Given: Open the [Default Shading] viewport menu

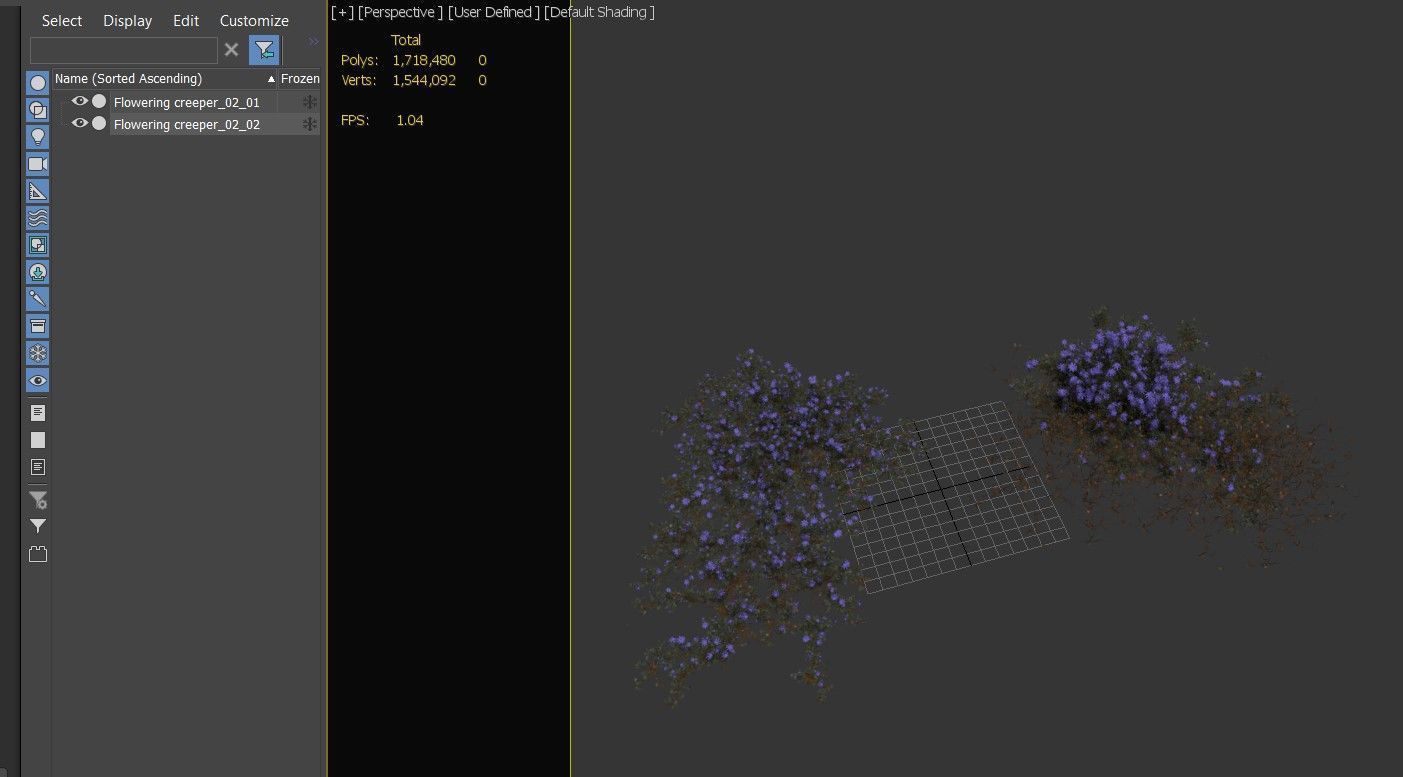Looking at the screenshot, I should [599, 12].
